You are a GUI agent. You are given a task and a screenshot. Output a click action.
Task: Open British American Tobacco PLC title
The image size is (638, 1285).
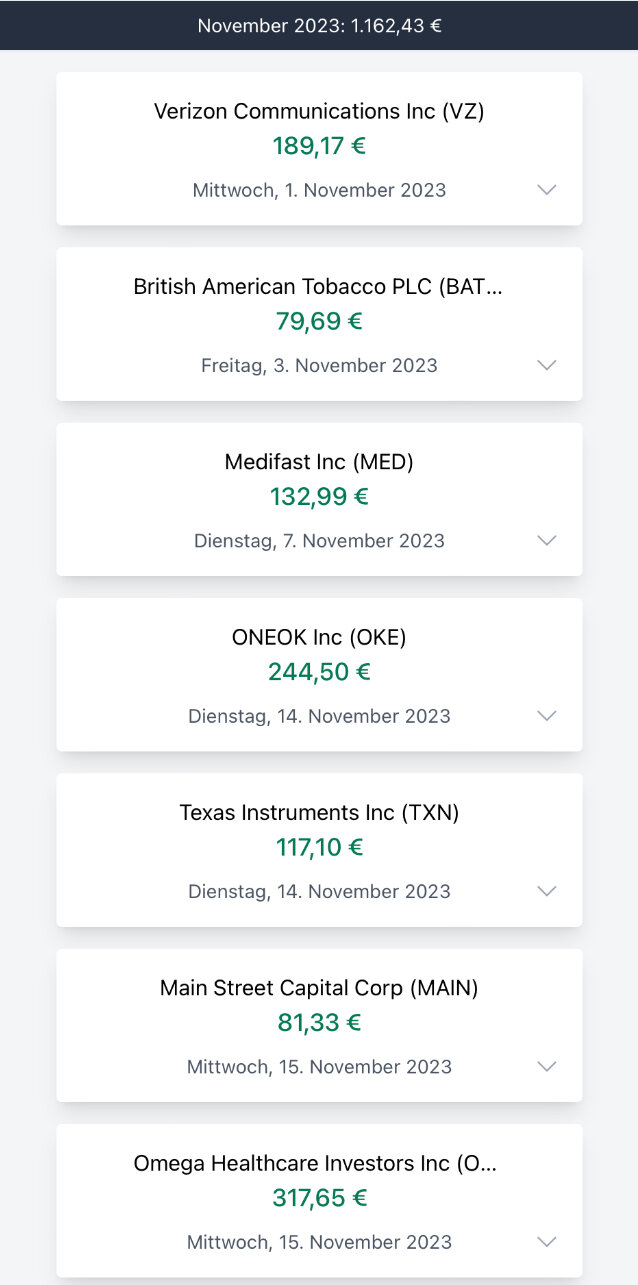click(x=319, y=287)
